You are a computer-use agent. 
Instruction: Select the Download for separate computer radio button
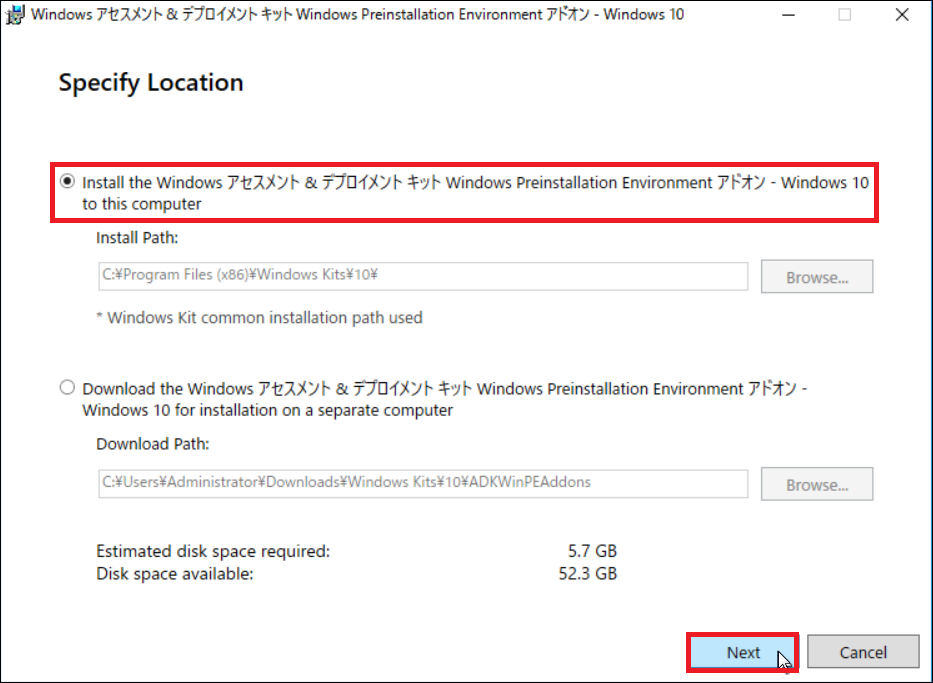click(x=67, y=387)
